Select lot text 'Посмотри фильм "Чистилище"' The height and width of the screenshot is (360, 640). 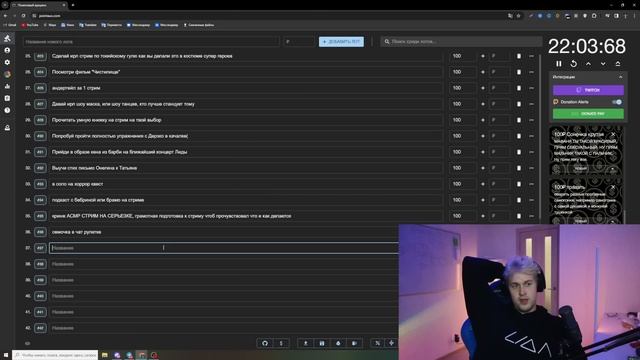point(86,72)
